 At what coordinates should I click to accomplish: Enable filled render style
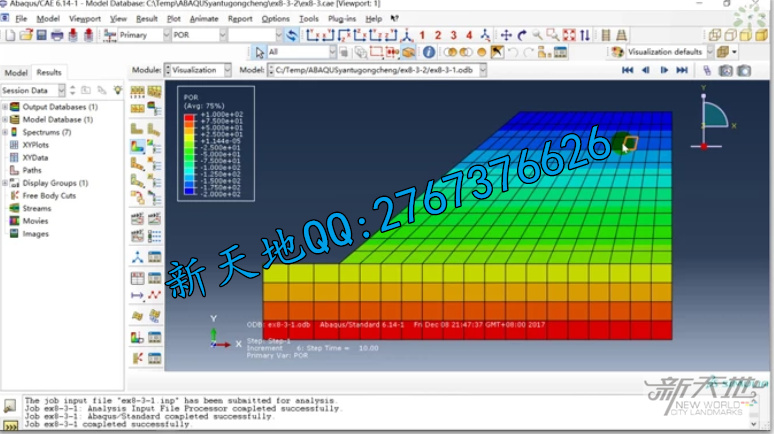tap(746, 35)
